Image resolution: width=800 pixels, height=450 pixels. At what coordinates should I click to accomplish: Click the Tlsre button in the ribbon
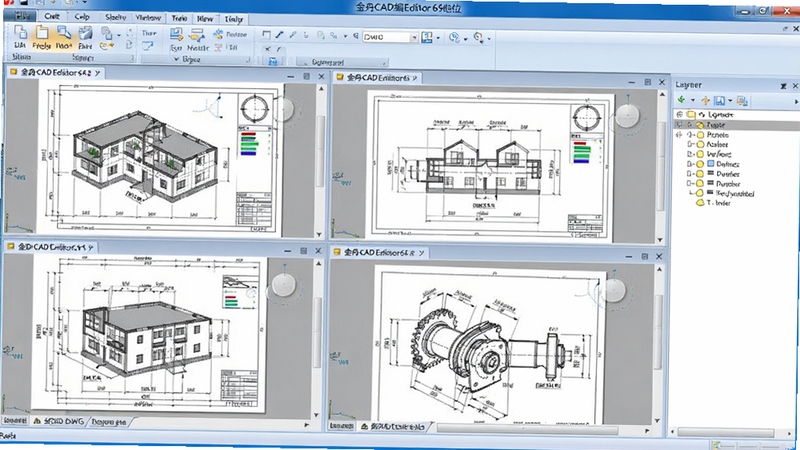(148, 33)
